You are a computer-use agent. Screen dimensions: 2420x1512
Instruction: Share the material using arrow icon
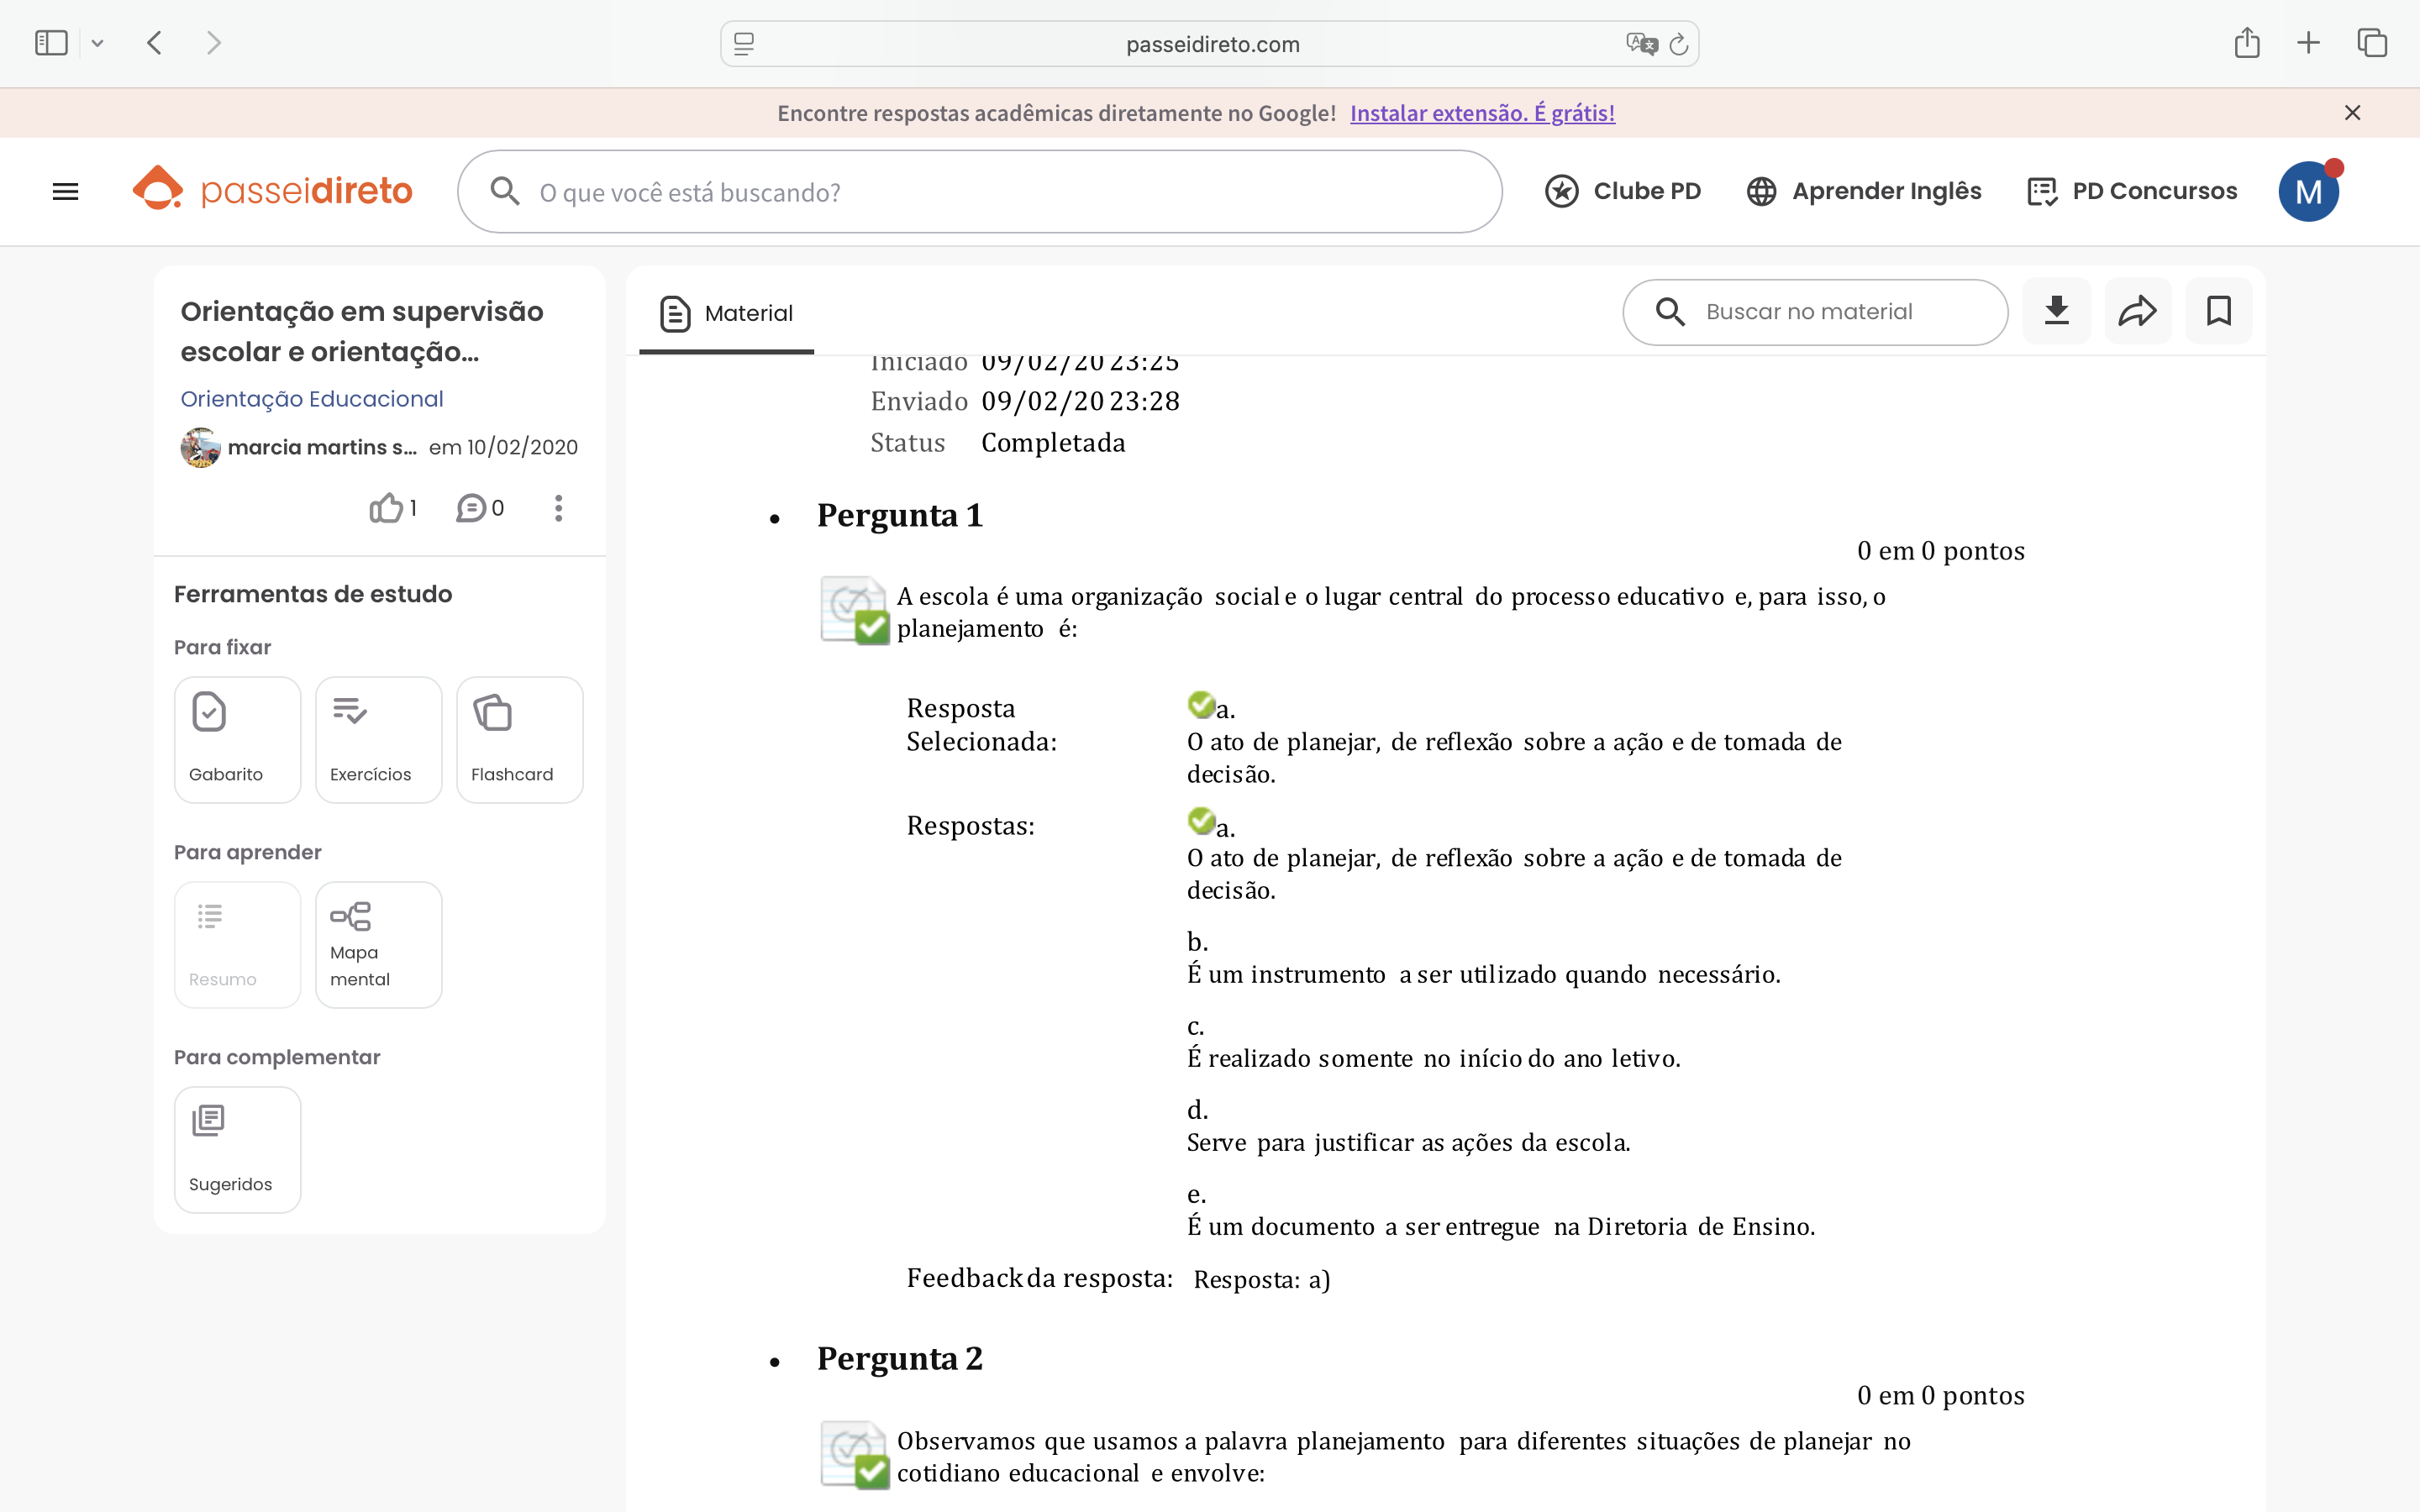[2137, 311]
